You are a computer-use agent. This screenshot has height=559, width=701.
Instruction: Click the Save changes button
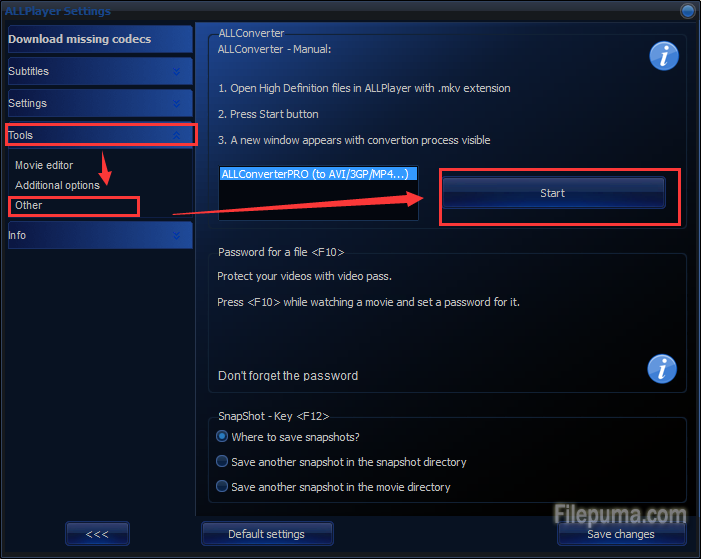coord(621,534)
